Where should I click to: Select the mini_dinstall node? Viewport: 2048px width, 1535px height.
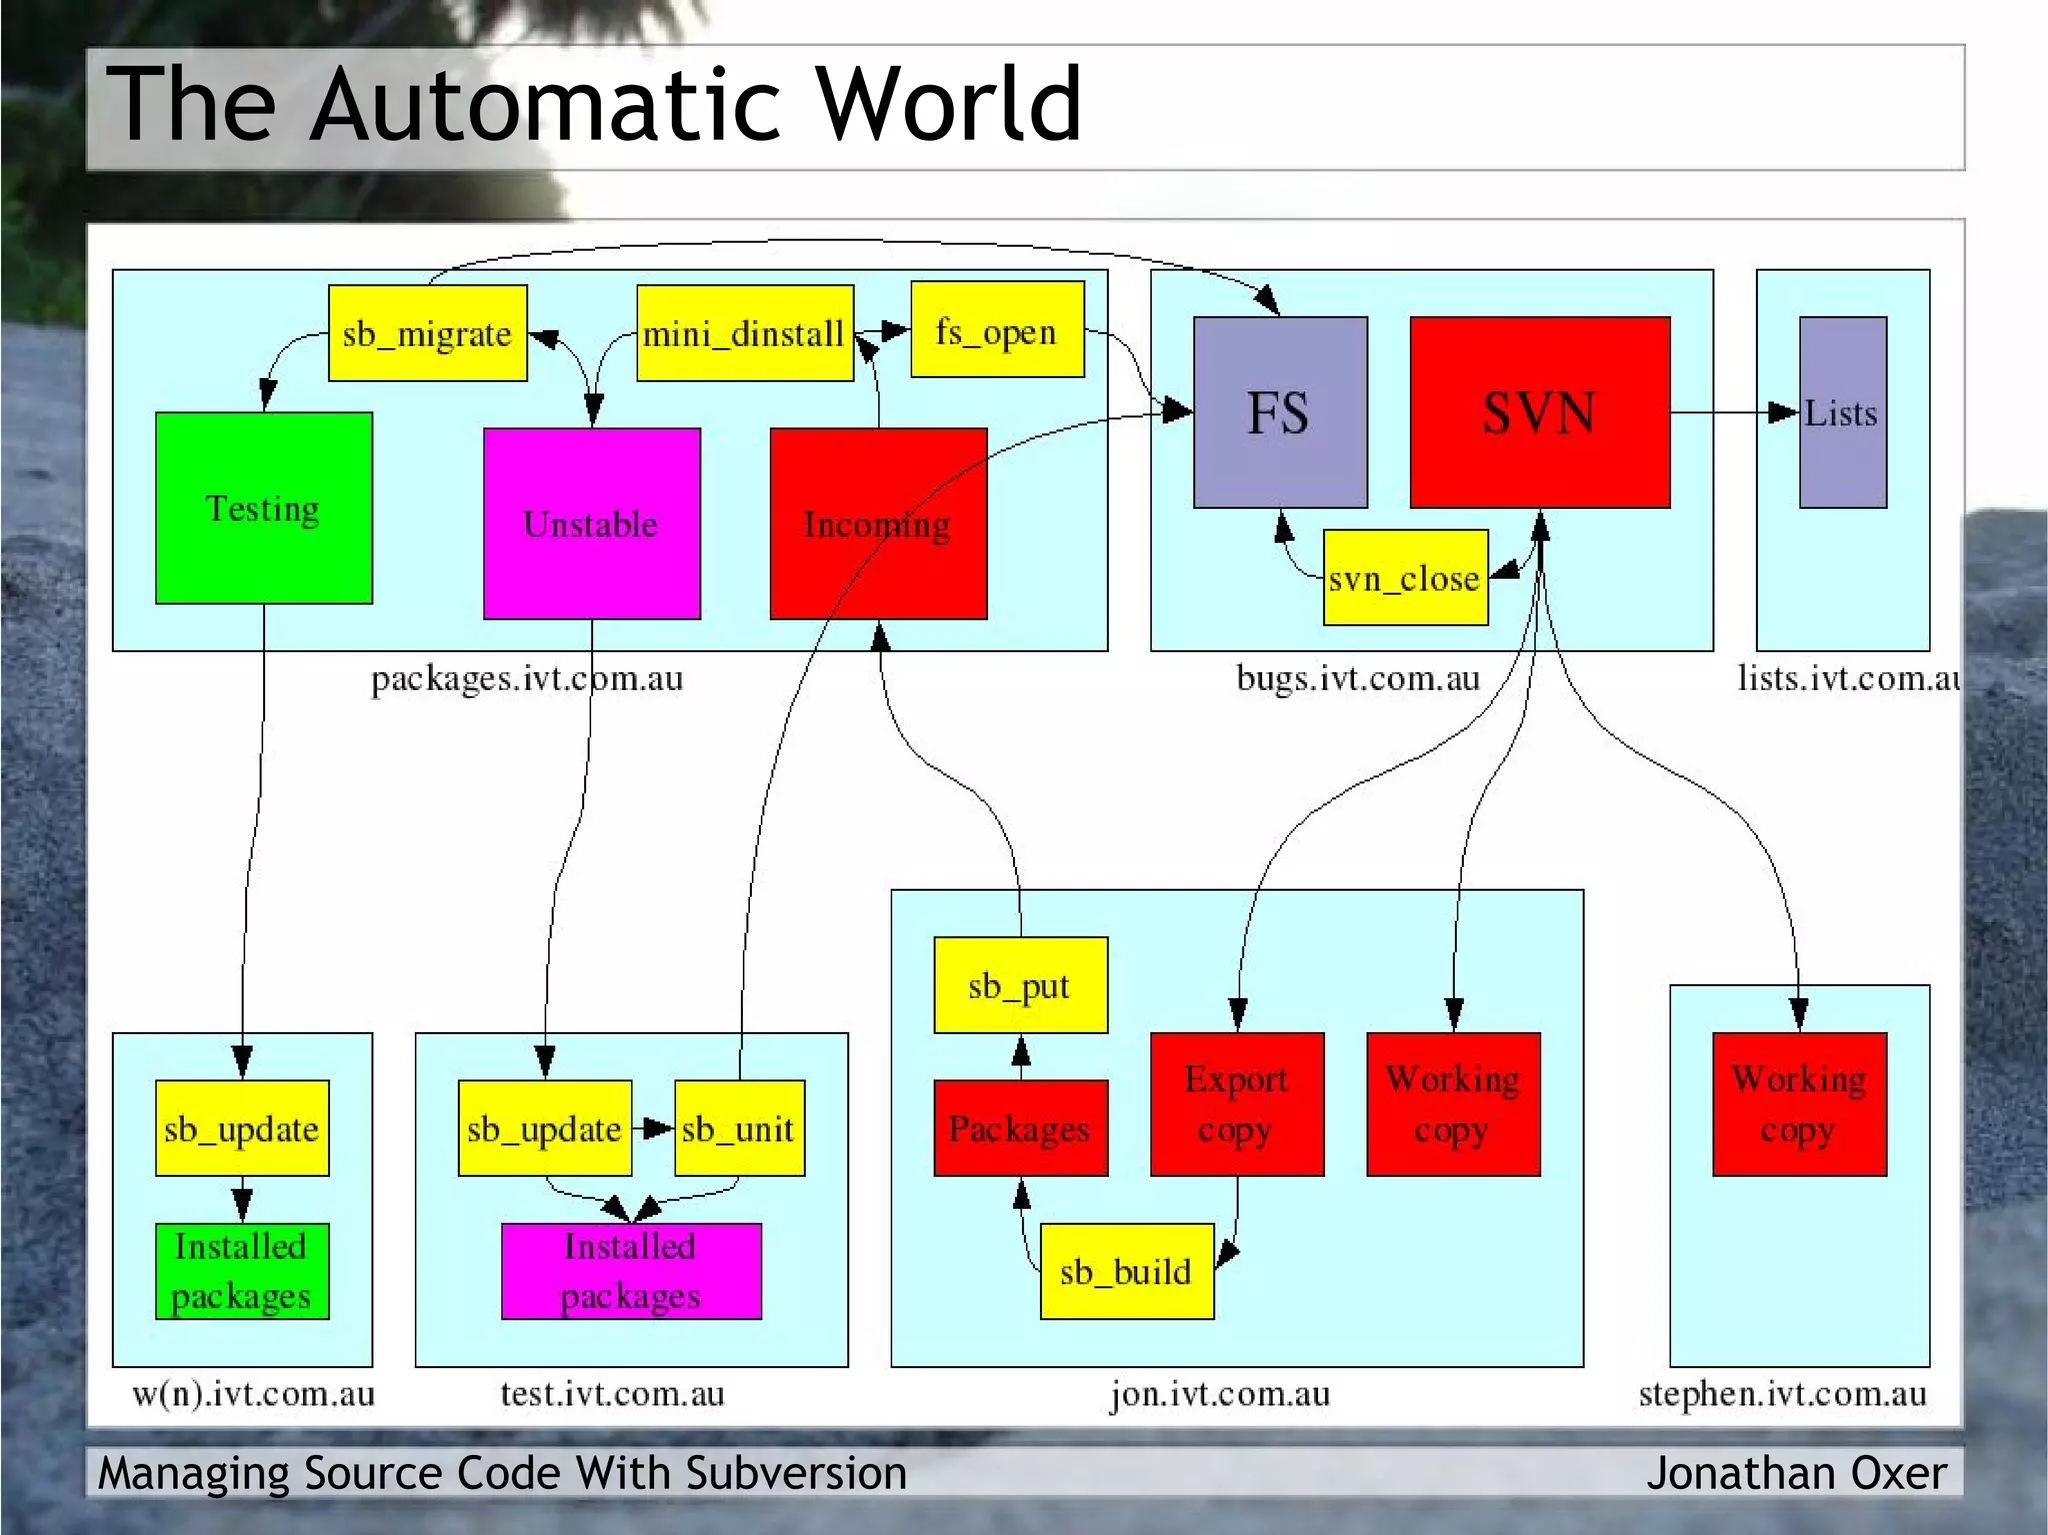pos(744,333)
